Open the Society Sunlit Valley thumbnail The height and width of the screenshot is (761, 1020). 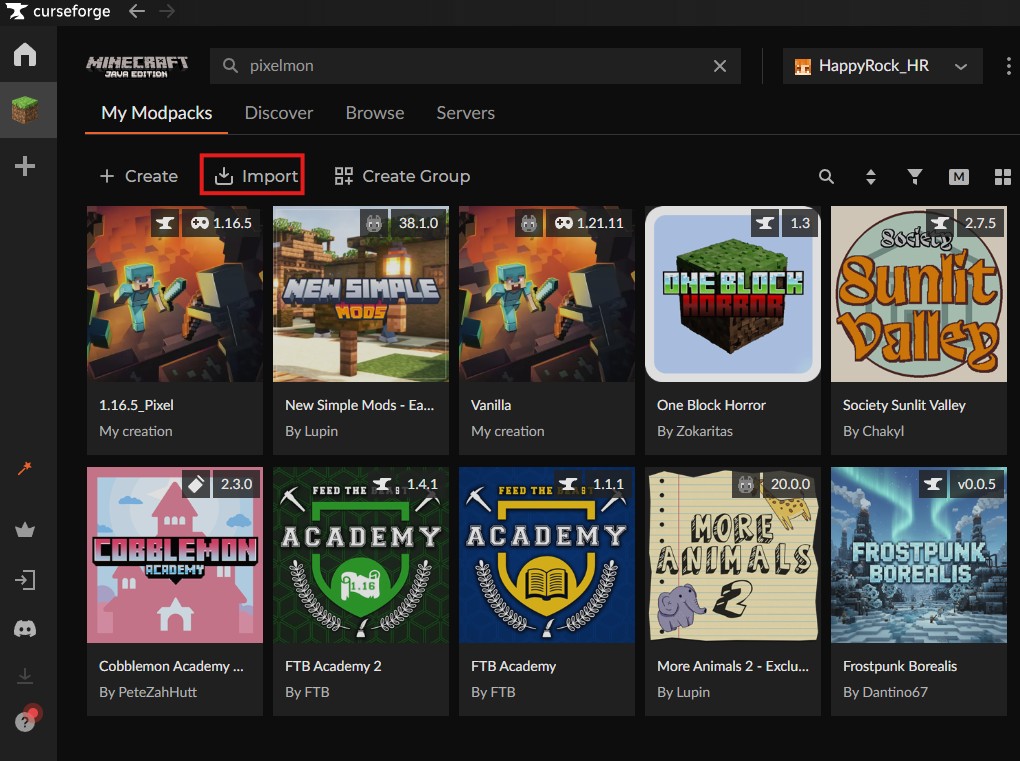pos(919,294)
